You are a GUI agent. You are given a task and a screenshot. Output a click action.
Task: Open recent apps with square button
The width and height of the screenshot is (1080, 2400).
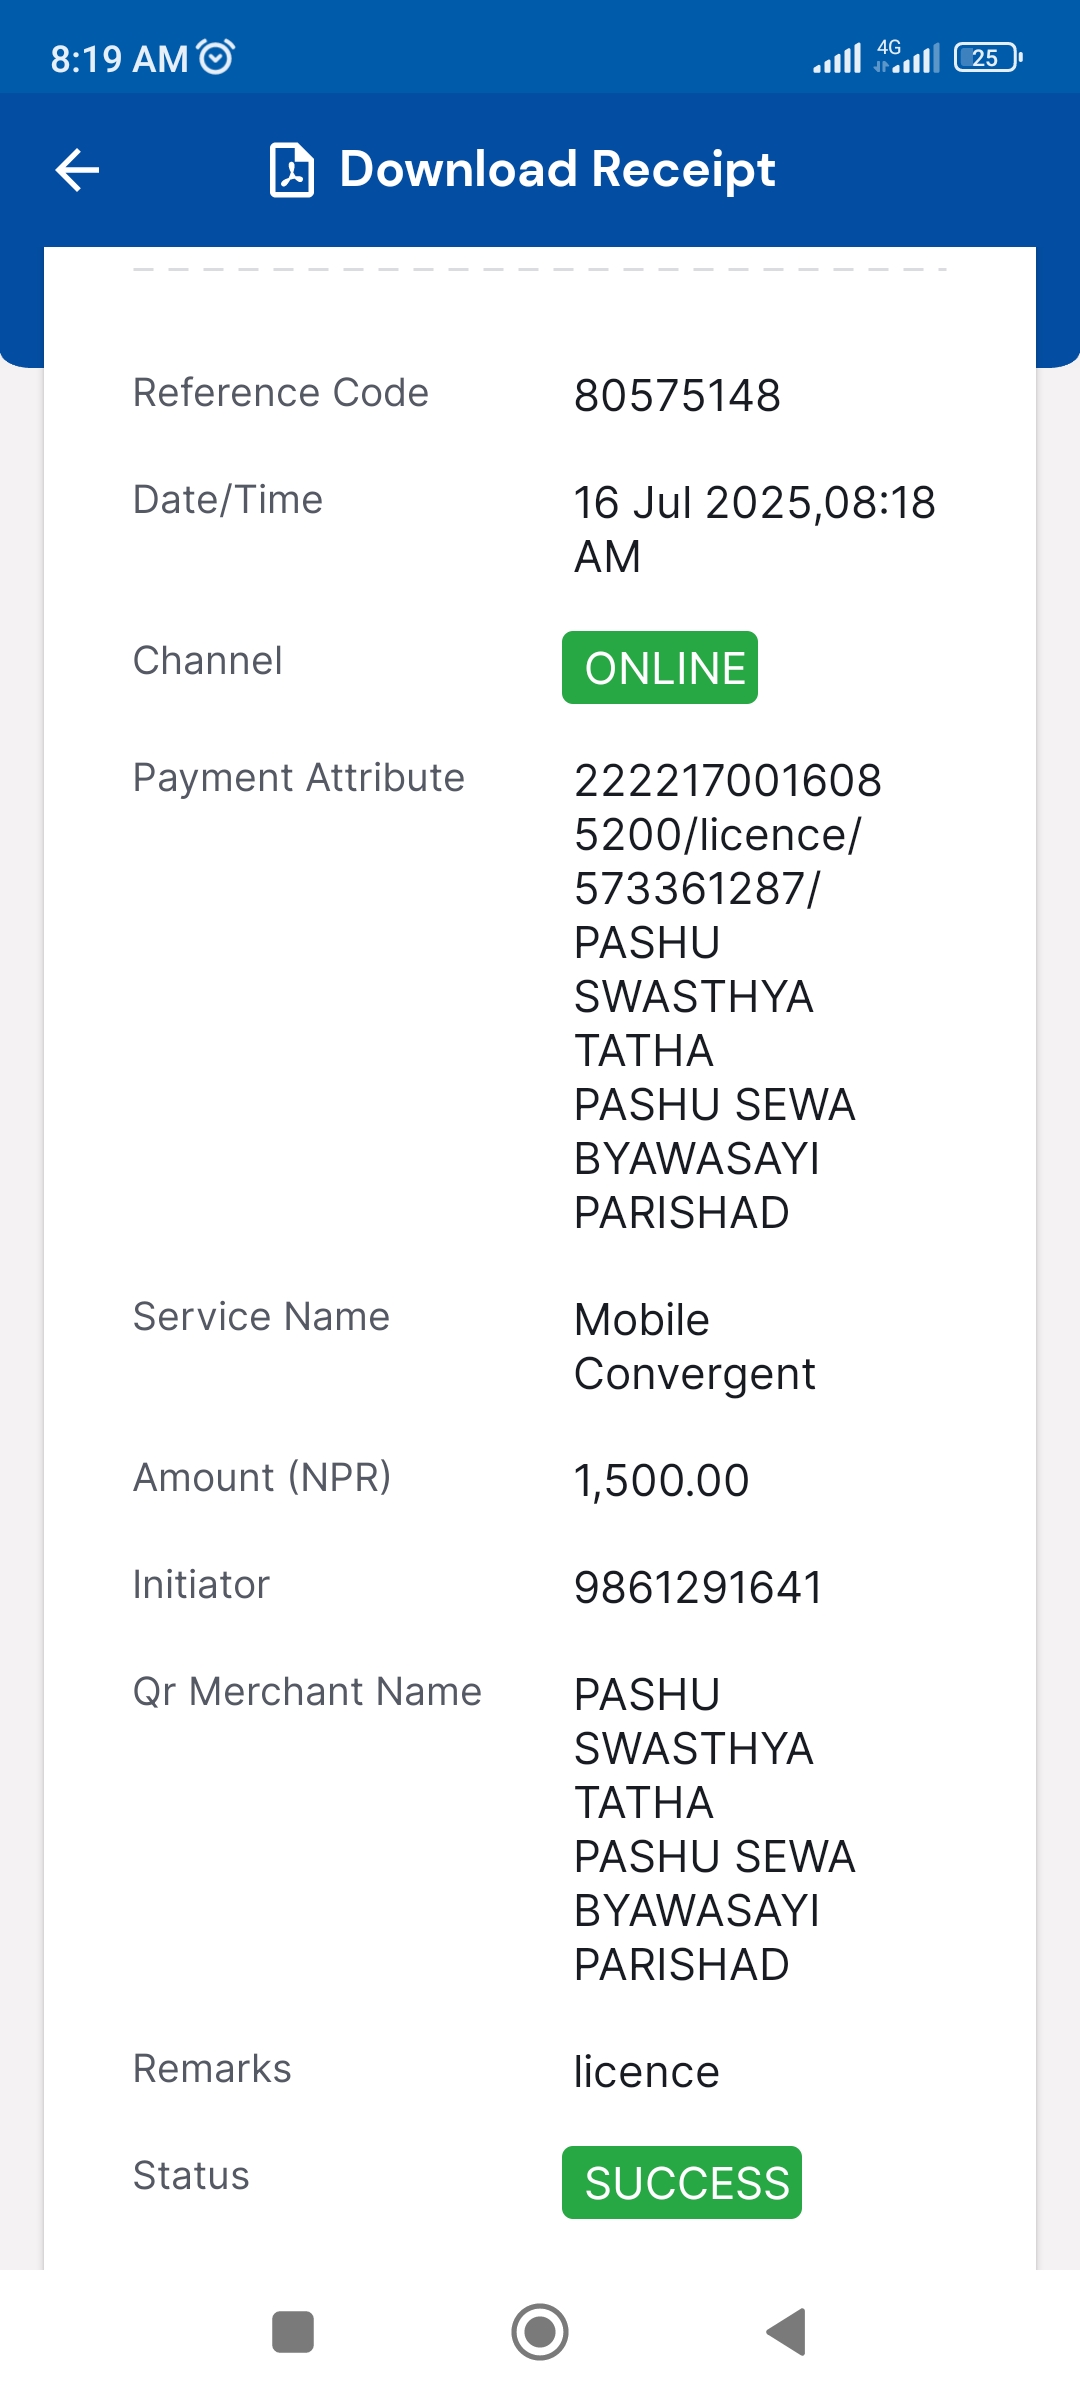click(x=293, y=2332)
